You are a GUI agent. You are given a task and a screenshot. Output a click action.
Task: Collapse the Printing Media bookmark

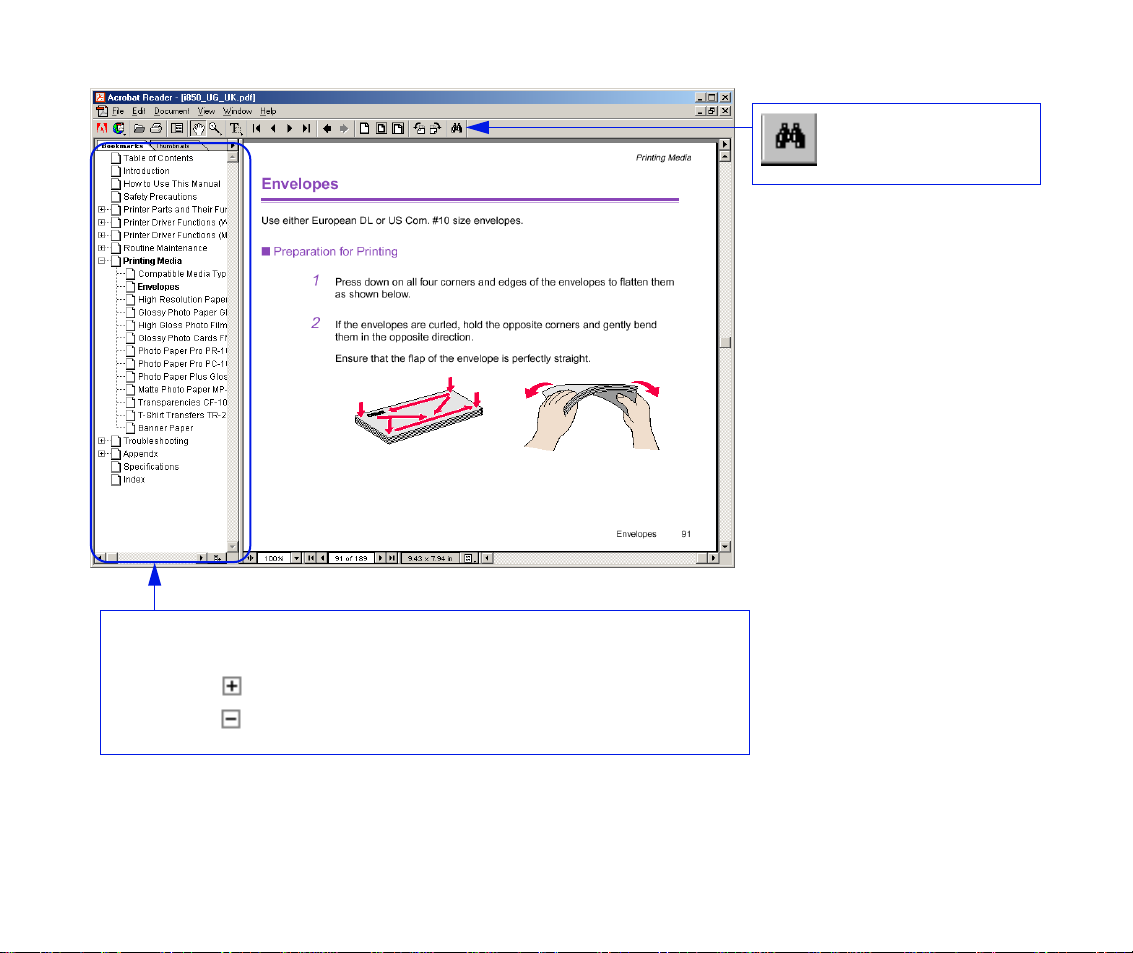click(x=102, y=261)
